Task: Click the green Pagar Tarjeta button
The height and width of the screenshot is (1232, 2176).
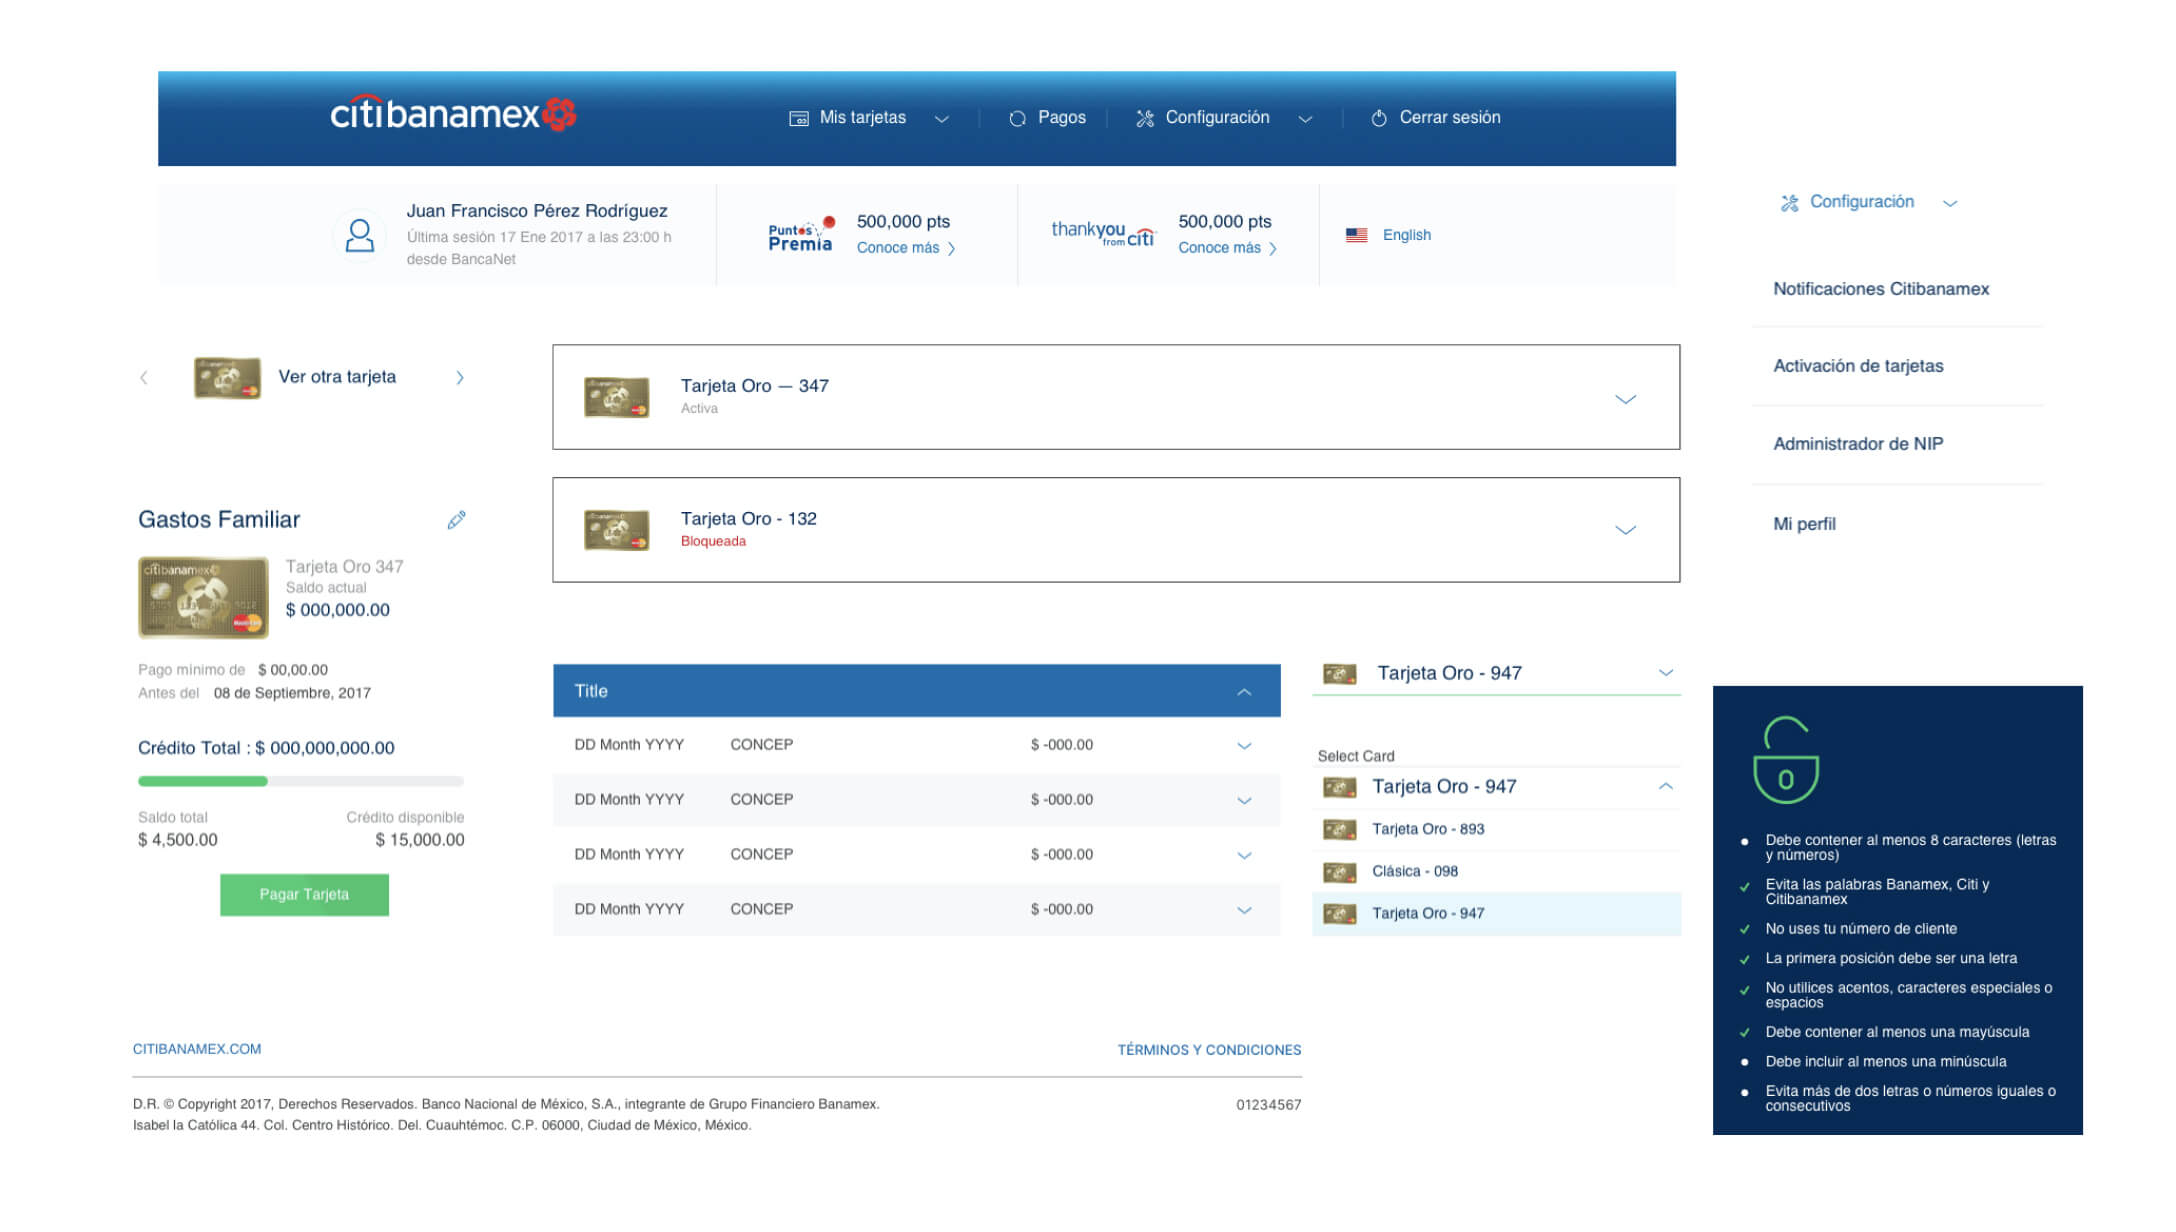Action: pos(304,895)
